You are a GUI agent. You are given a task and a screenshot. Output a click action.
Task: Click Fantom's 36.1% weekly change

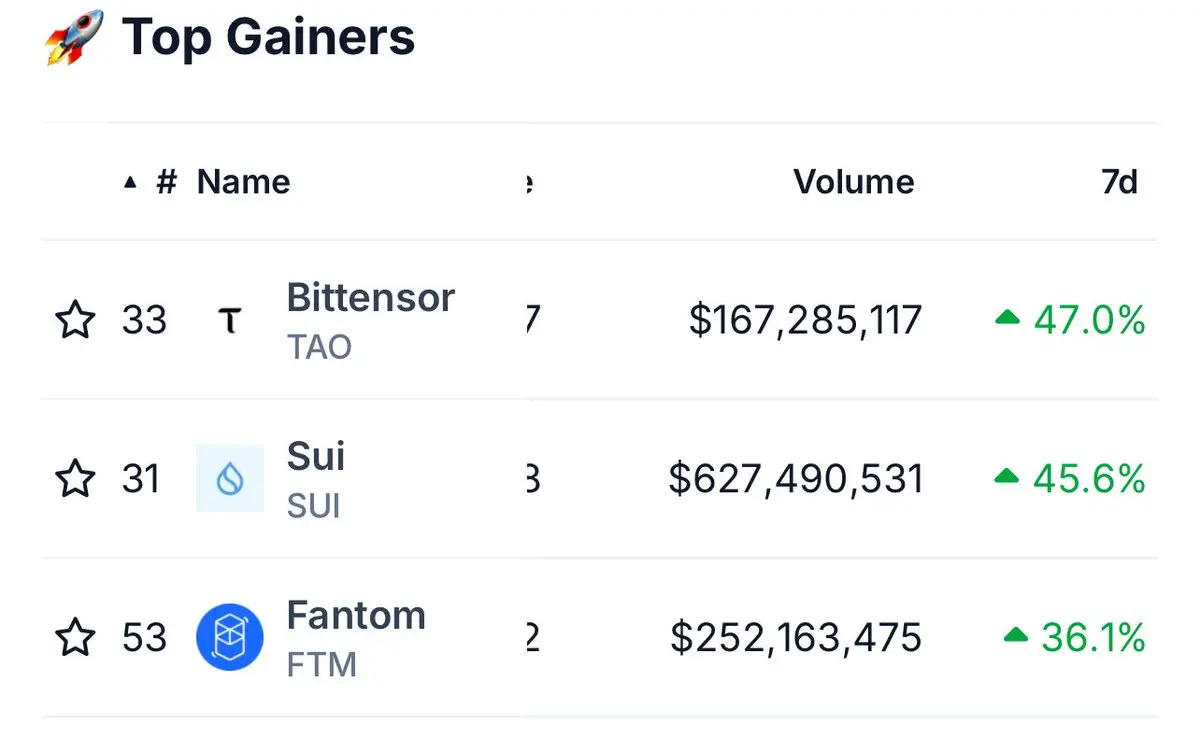[x=1093, y=637]
